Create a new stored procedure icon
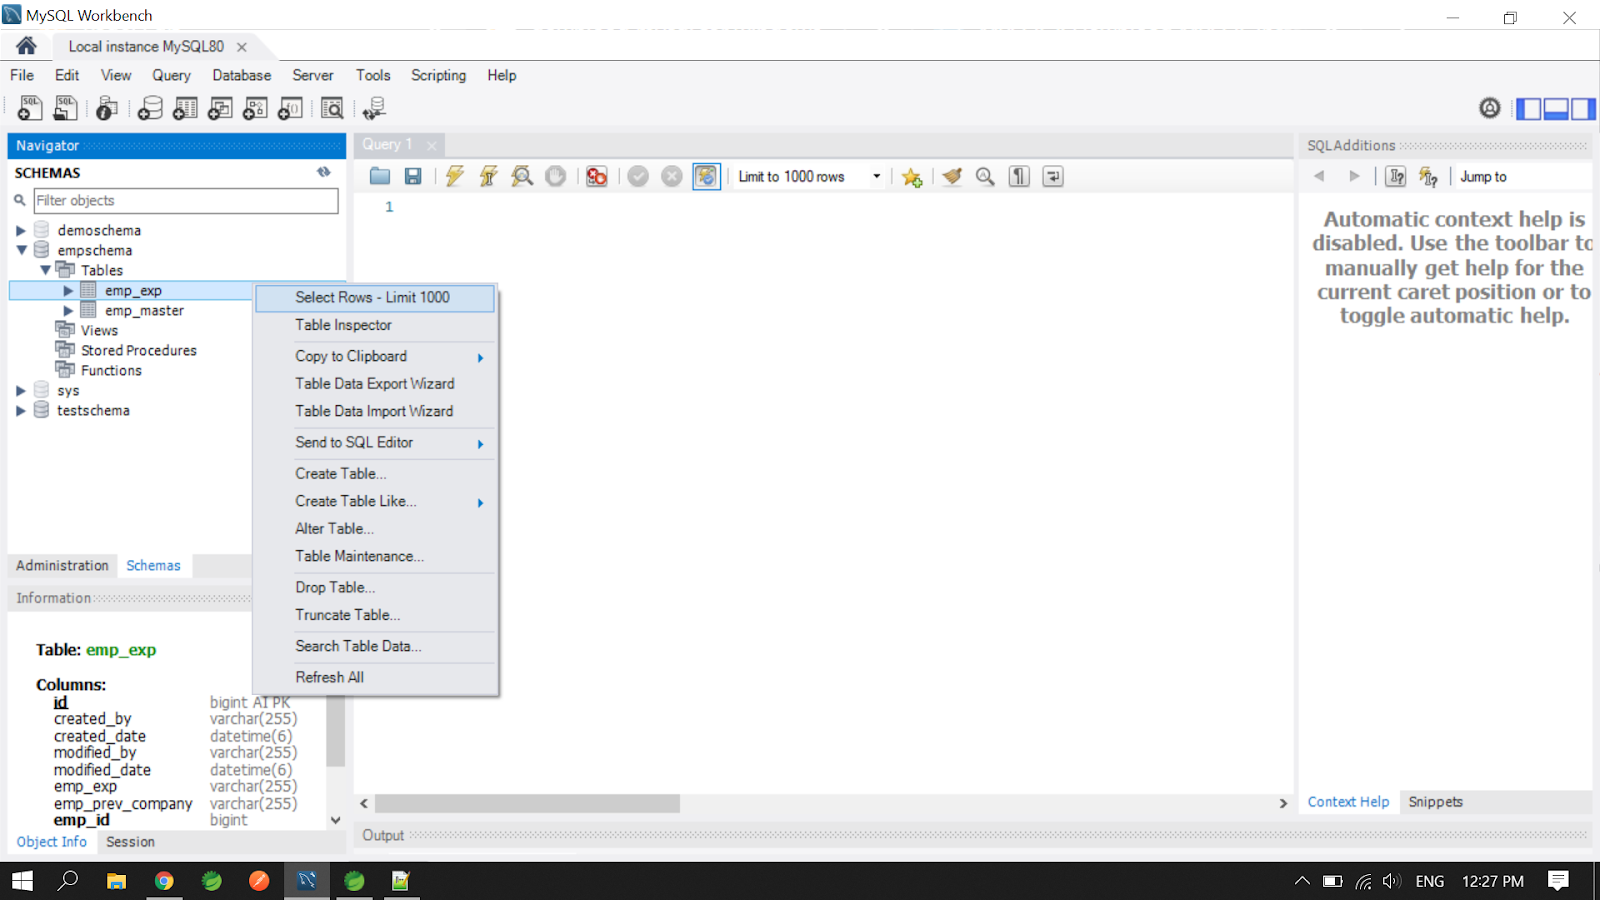1600x900 pixels. [x=255, y=108]
